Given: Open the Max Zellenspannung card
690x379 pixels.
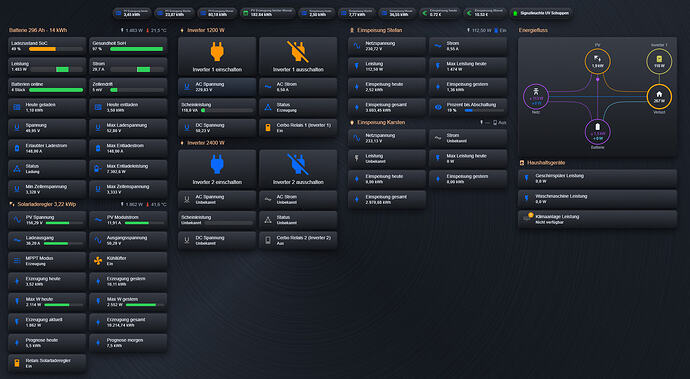Looking at the screenshot, I should click(x=128, y=189).
